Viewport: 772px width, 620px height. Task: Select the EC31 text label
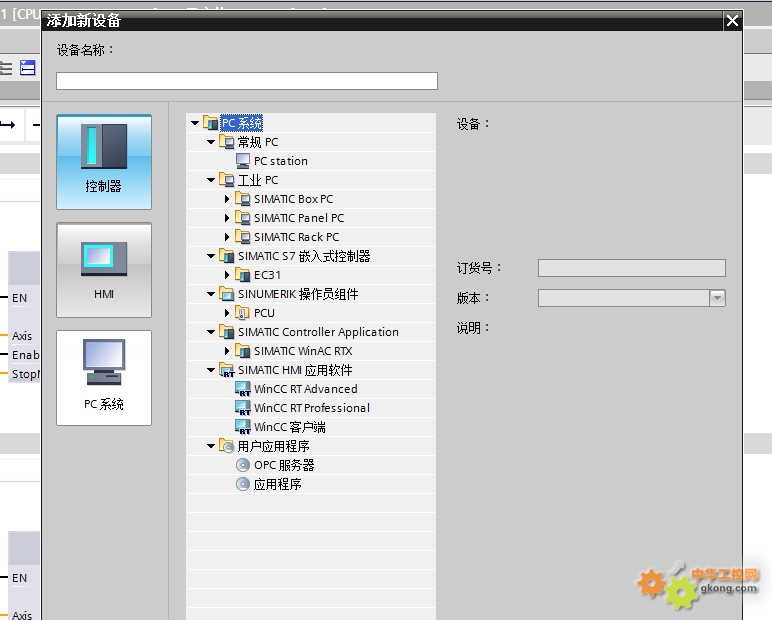[x=267, y=275]
